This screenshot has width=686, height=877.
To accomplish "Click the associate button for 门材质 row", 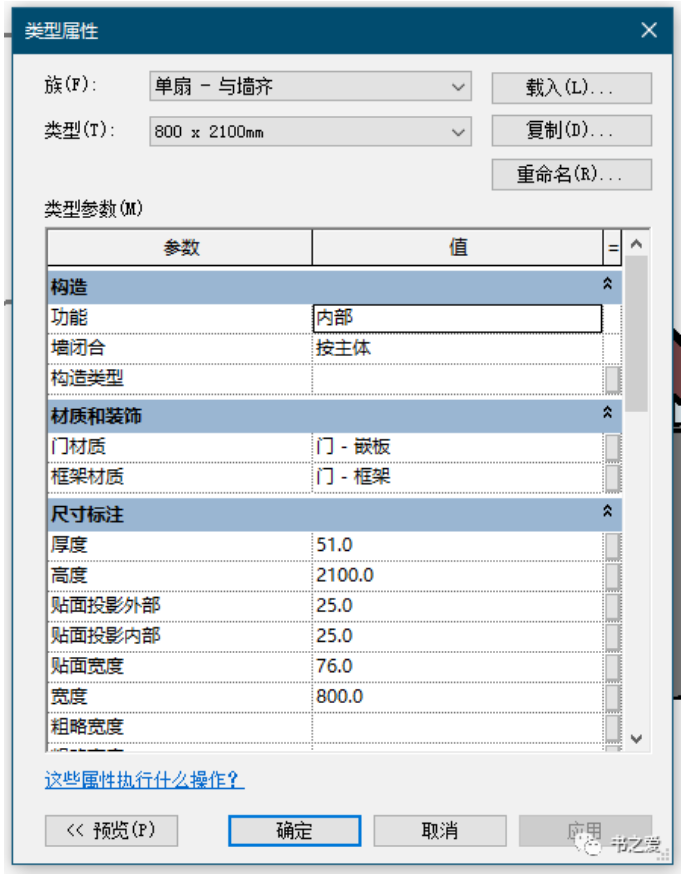I will (613, 447).
